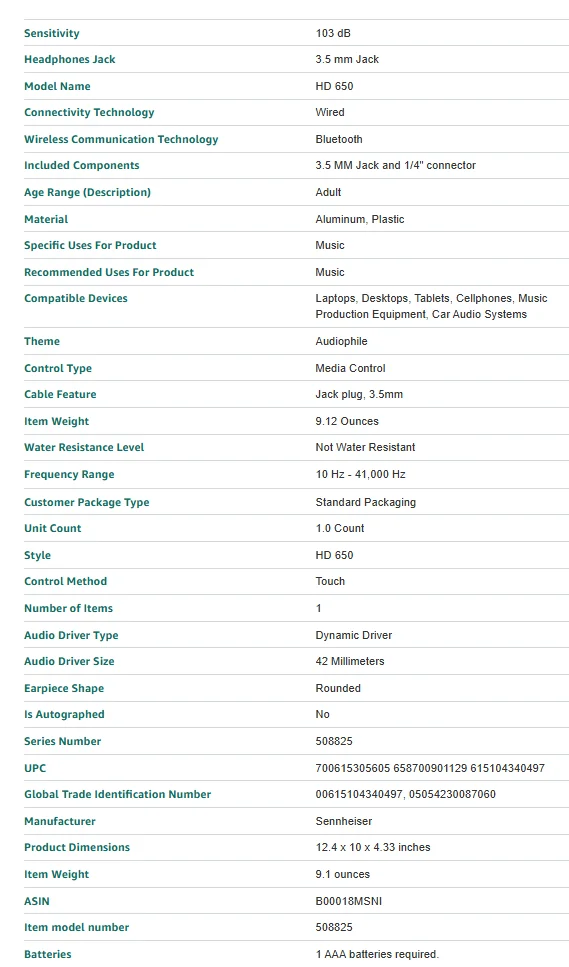Select the Audiophile theme value
Screen dimensions: 569x967
click(342, 342)
